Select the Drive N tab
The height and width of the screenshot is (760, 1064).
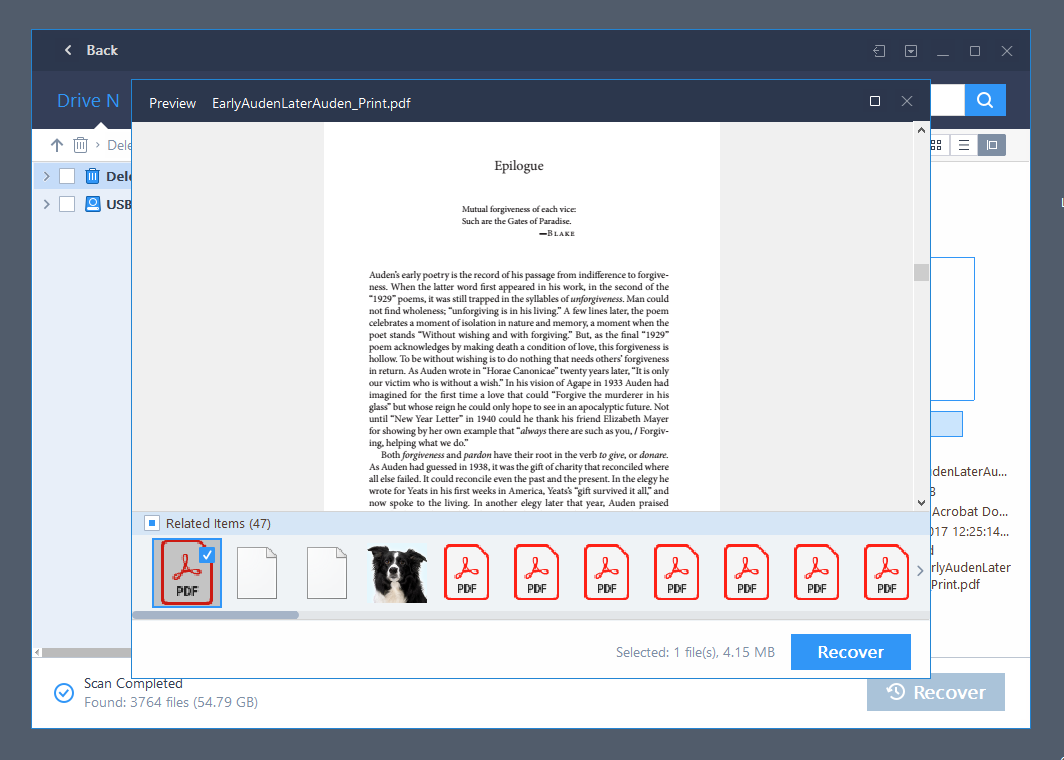[x=88, y=100]
